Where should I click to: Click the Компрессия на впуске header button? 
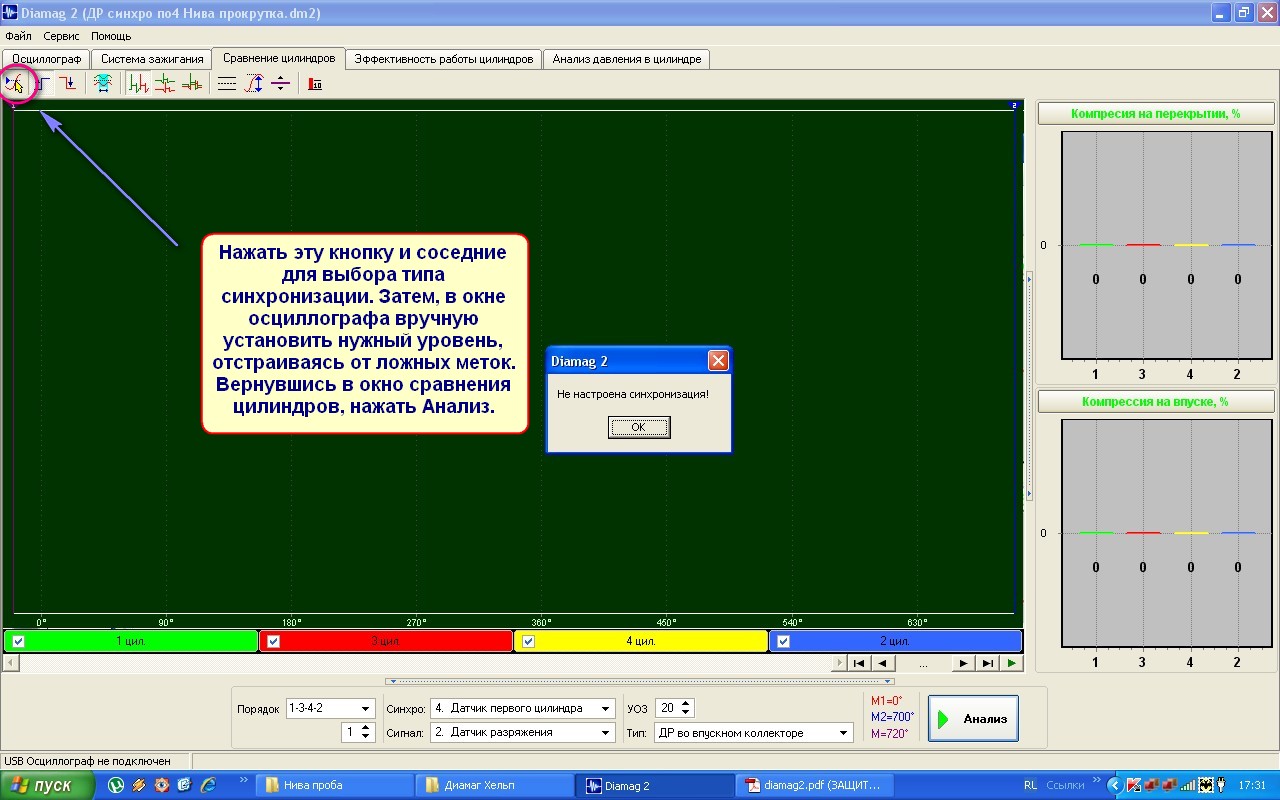[x=1156, y=402]
